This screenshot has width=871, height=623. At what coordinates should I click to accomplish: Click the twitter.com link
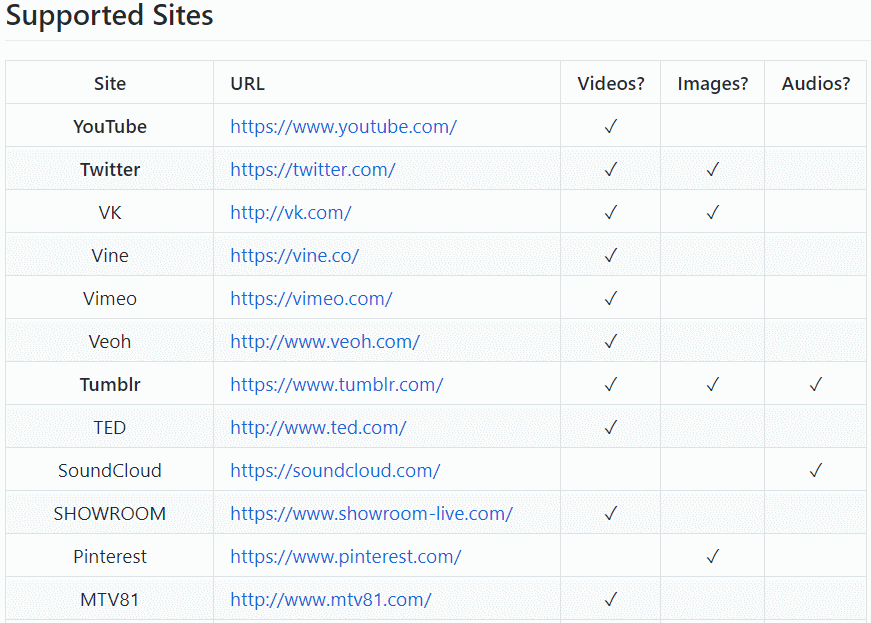[x=312, y=170]
